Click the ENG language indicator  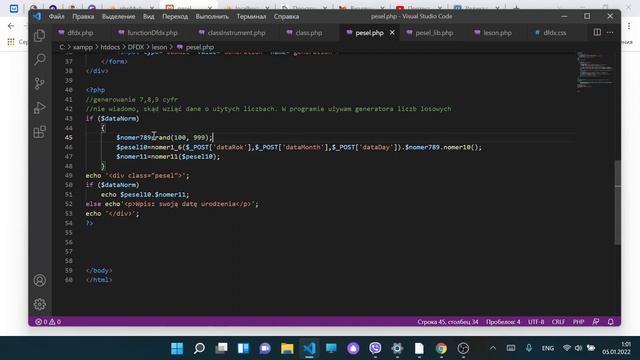[x=548, y=348]
